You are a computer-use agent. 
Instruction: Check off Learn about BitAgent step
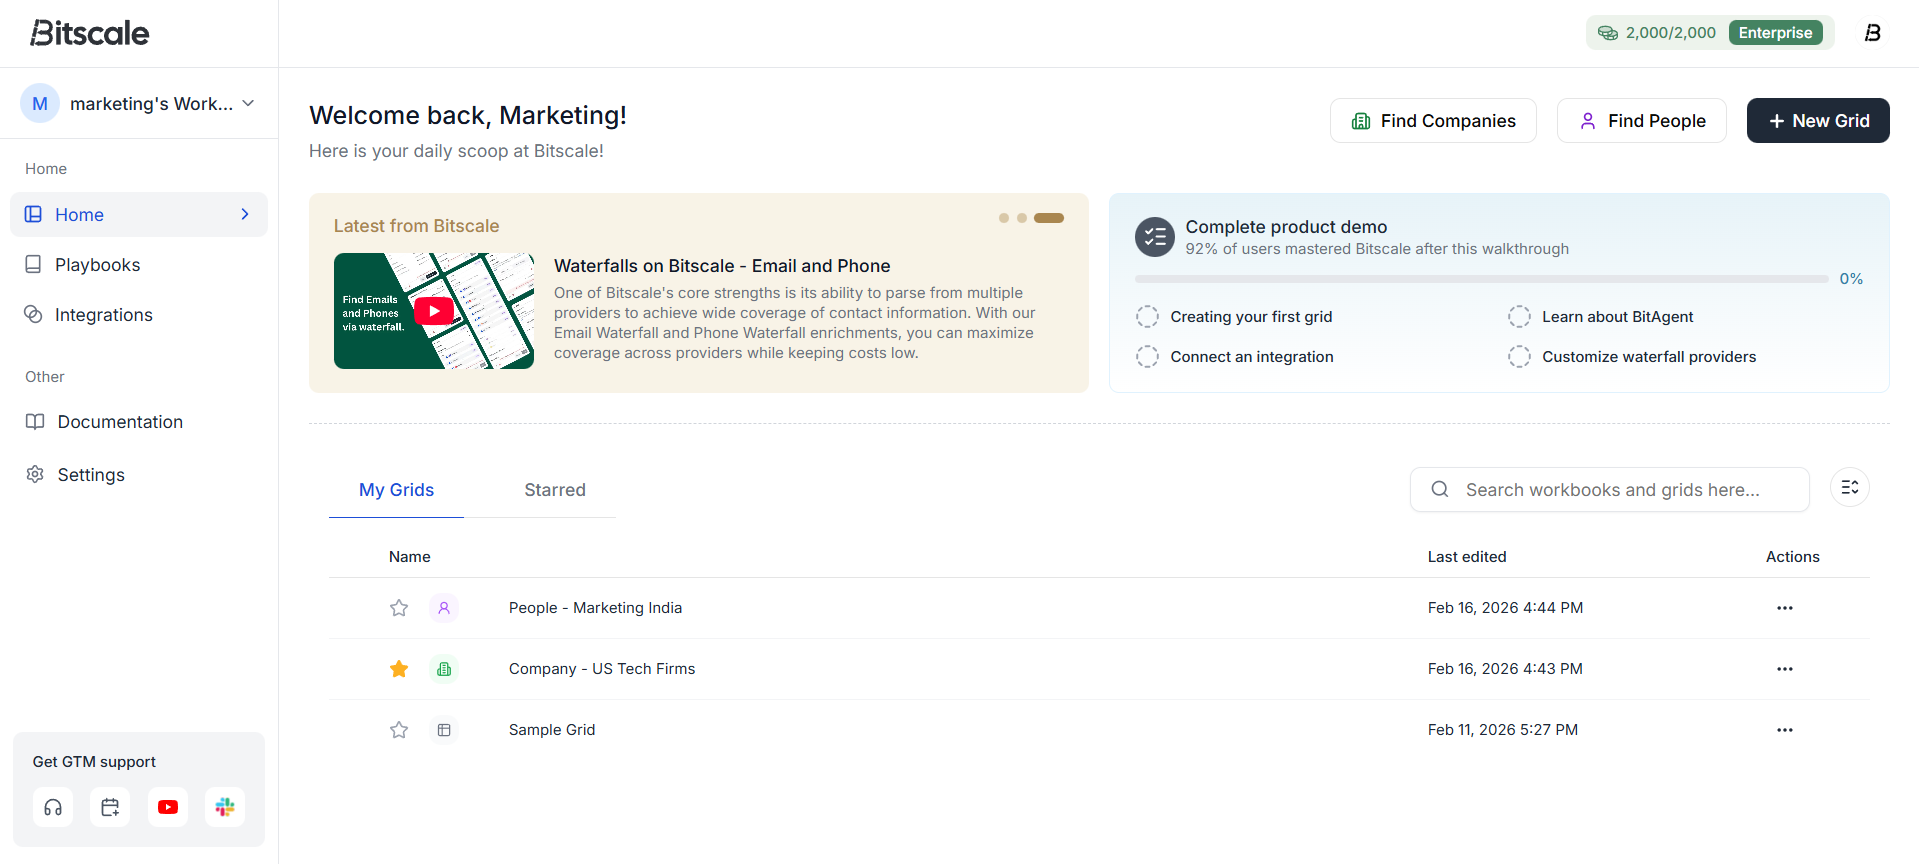click(1519, 317)
